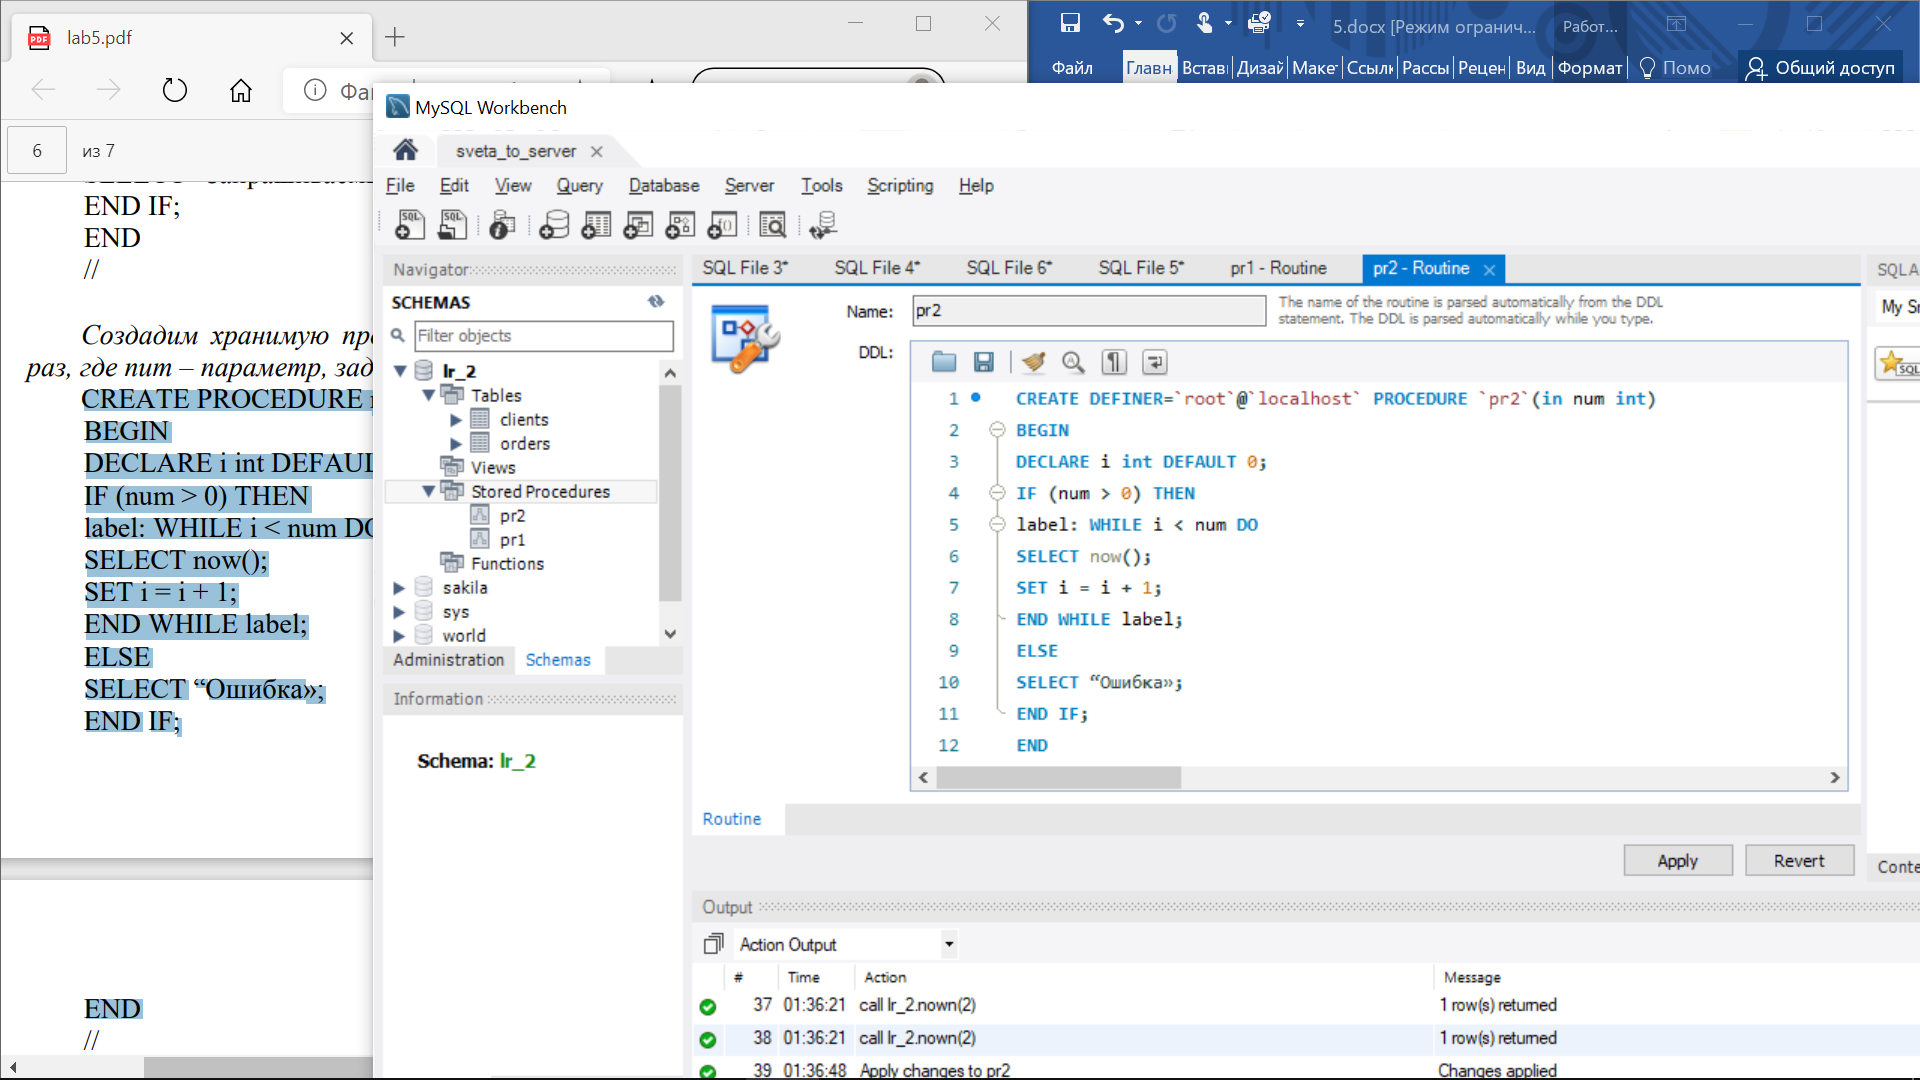Create a new stored procedure icon

680,225
